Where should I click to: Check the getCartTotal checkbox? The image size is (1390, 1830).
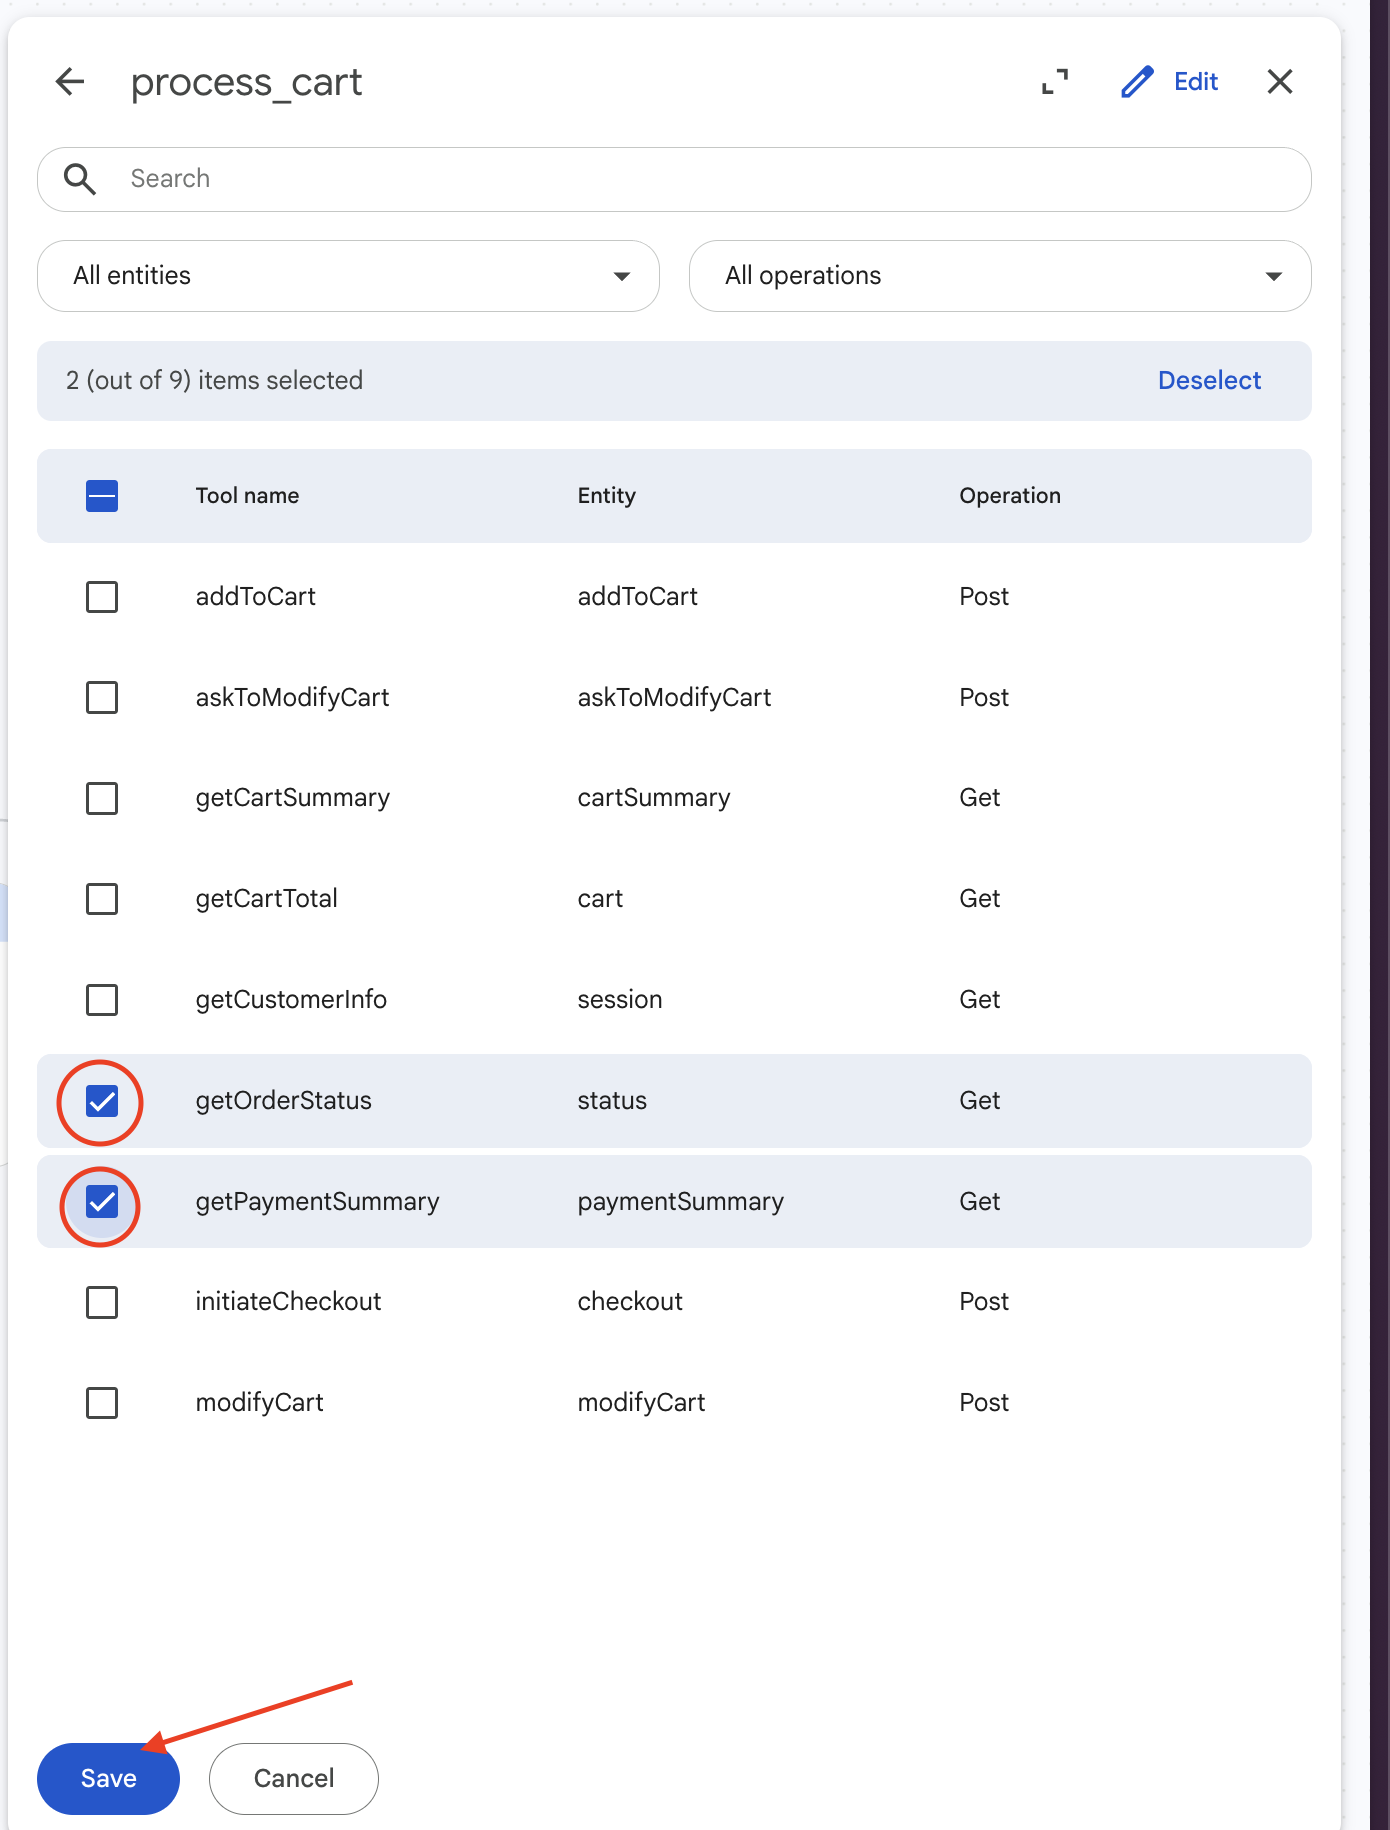click(102, 899)
